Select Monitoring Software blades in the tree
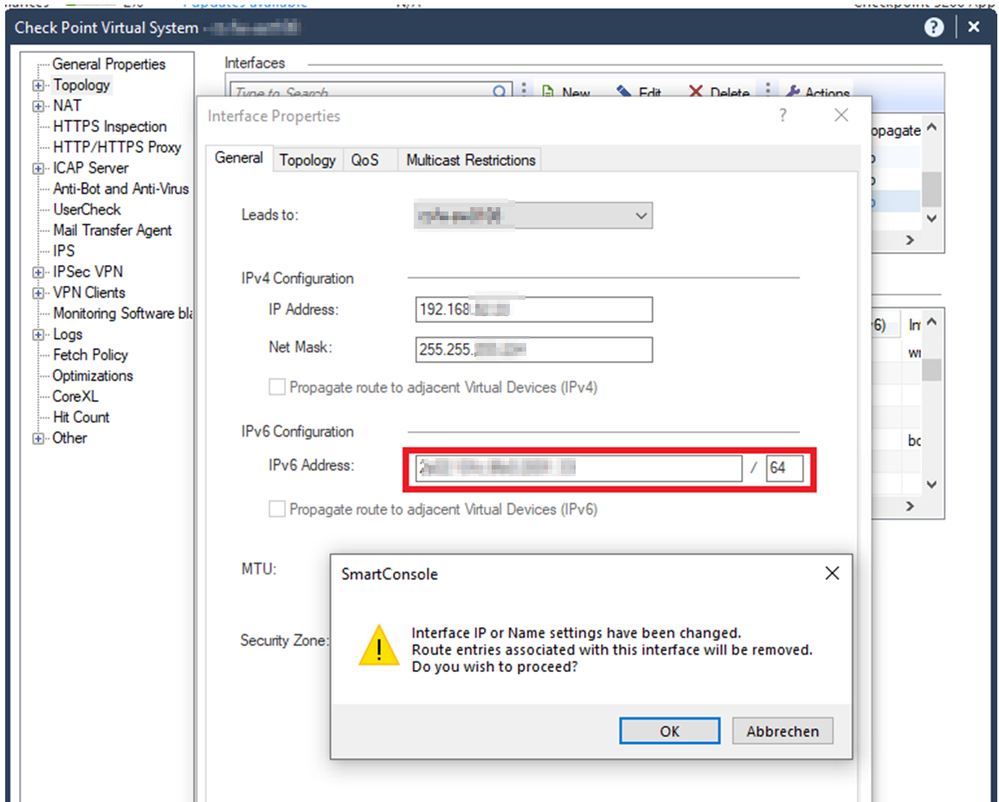 pyautogui.click(x=122, y=313)
